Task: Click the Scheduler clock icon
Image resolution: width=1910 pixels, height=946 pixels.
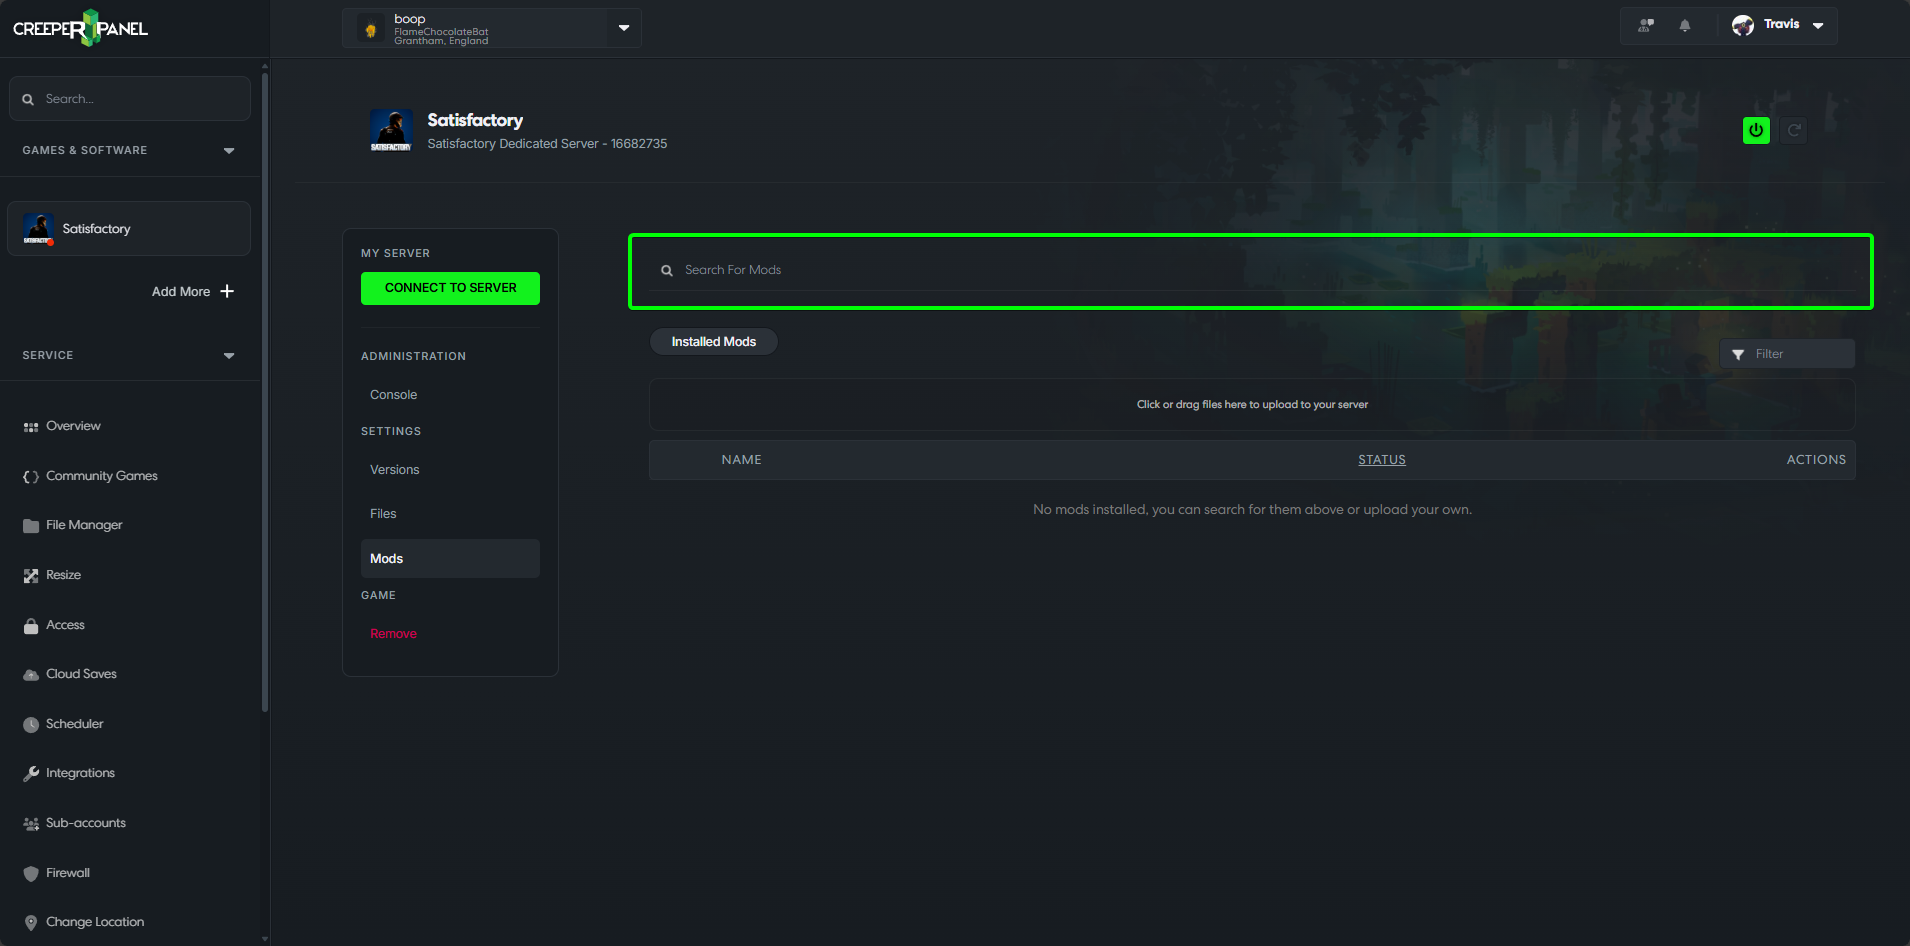Action: coord(31,725)
